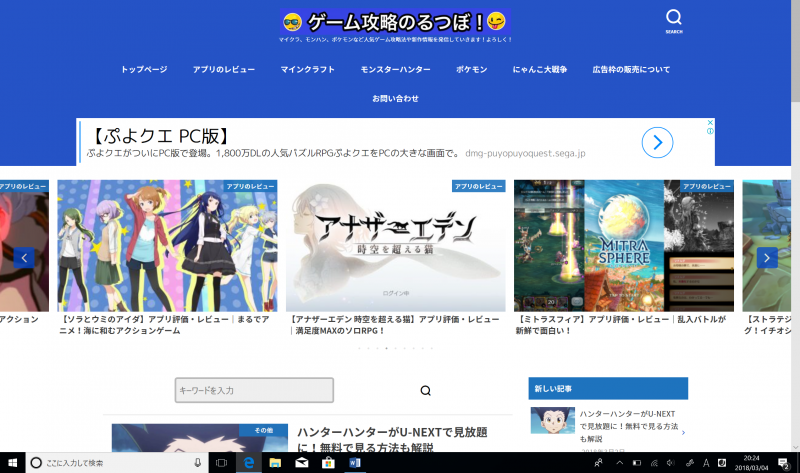The image size is (800, 473).
Task: Open the マインクラフト menu item
Action: tap(308, 69)
